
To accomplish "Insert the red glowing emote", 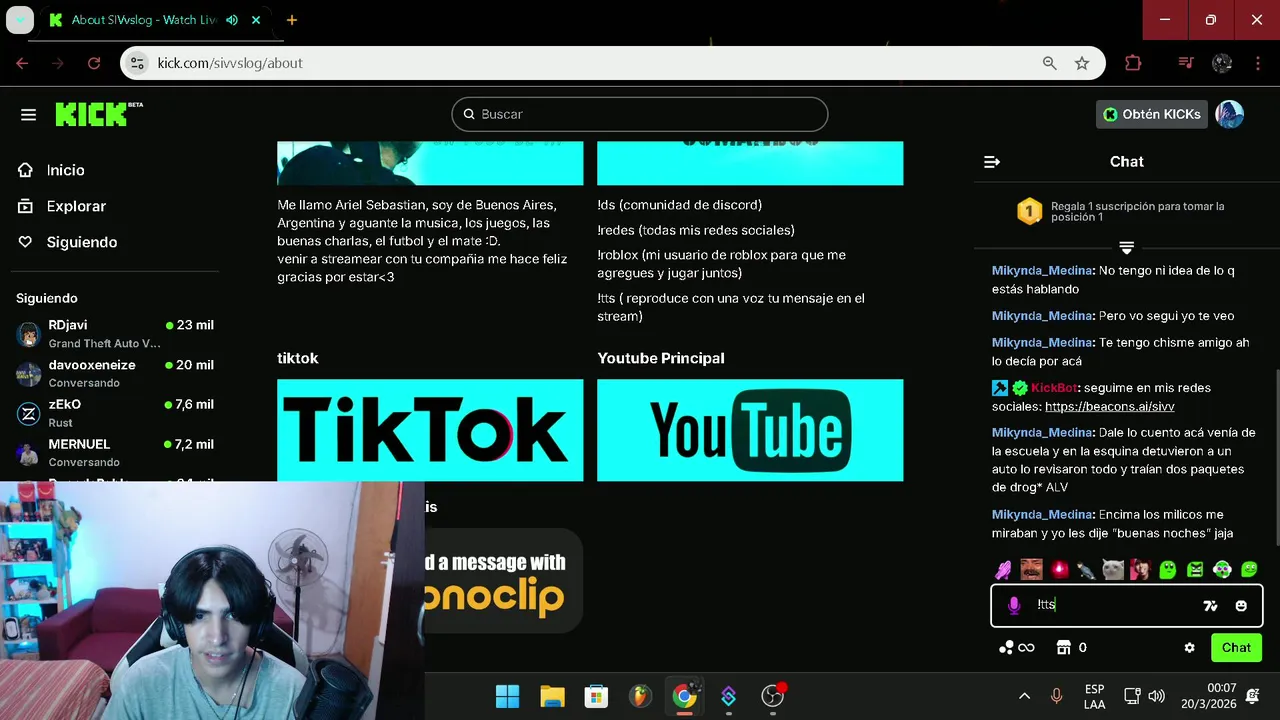I will tap(1059, 570).
